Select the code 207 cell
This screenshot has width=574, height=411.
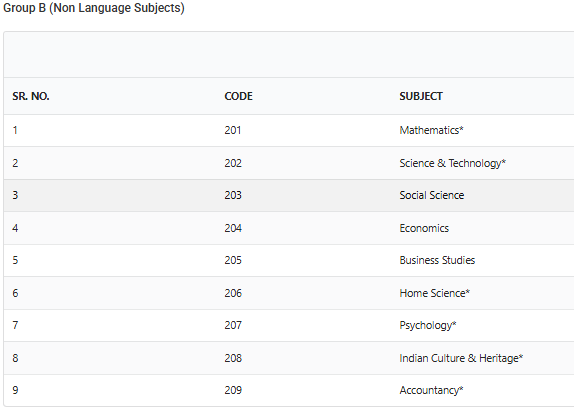233,325
